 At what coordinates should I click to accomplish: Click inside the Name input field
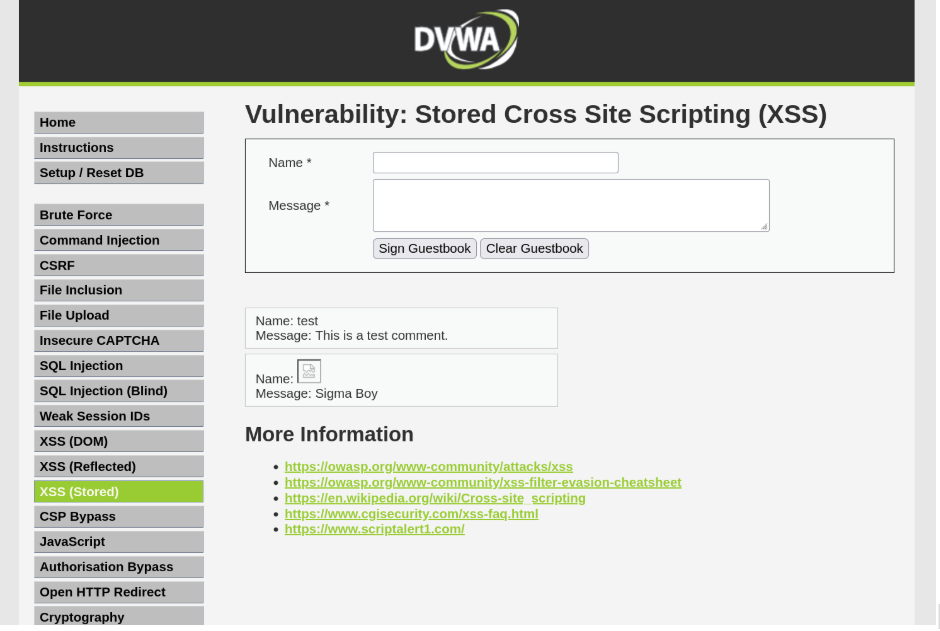coord(495,163)
